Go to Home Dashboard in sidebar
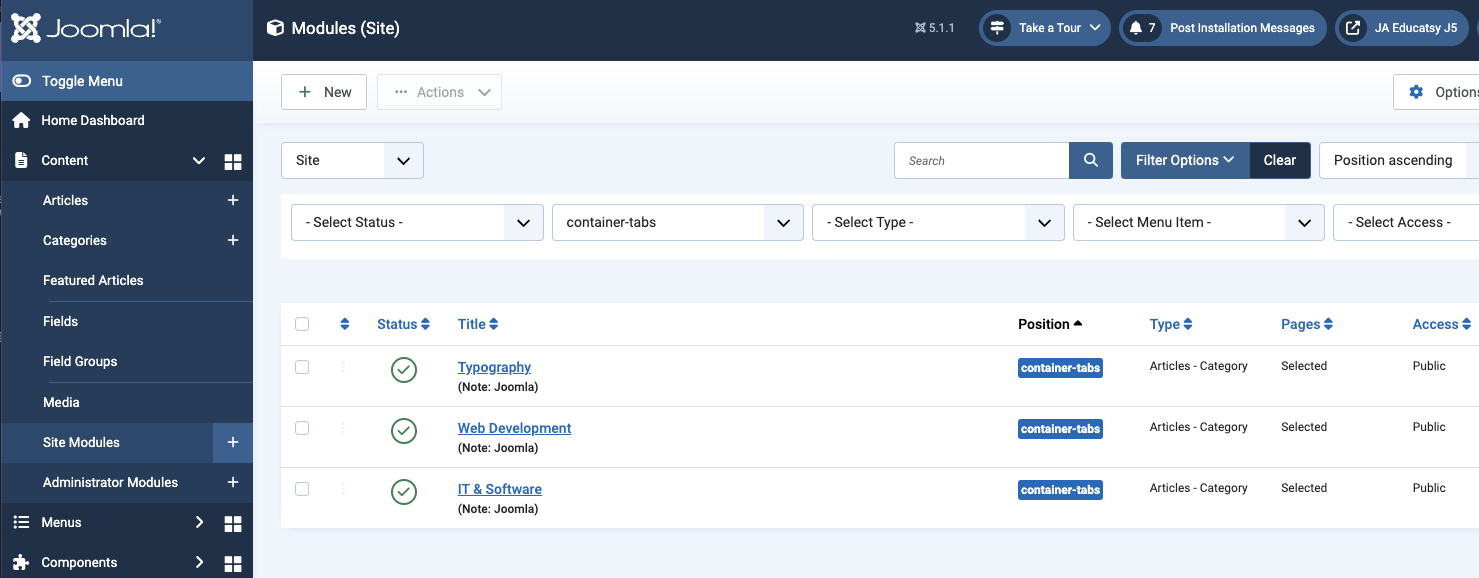Viewport: 1479px width, 578px height. click(92, 120)
